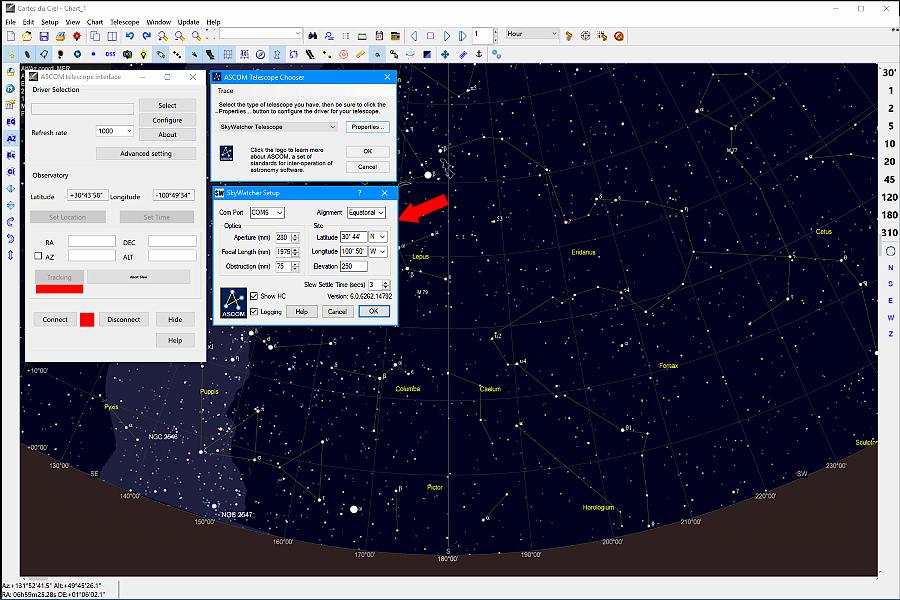
Task: Click the Configure driver button
Action: [167, 120]
